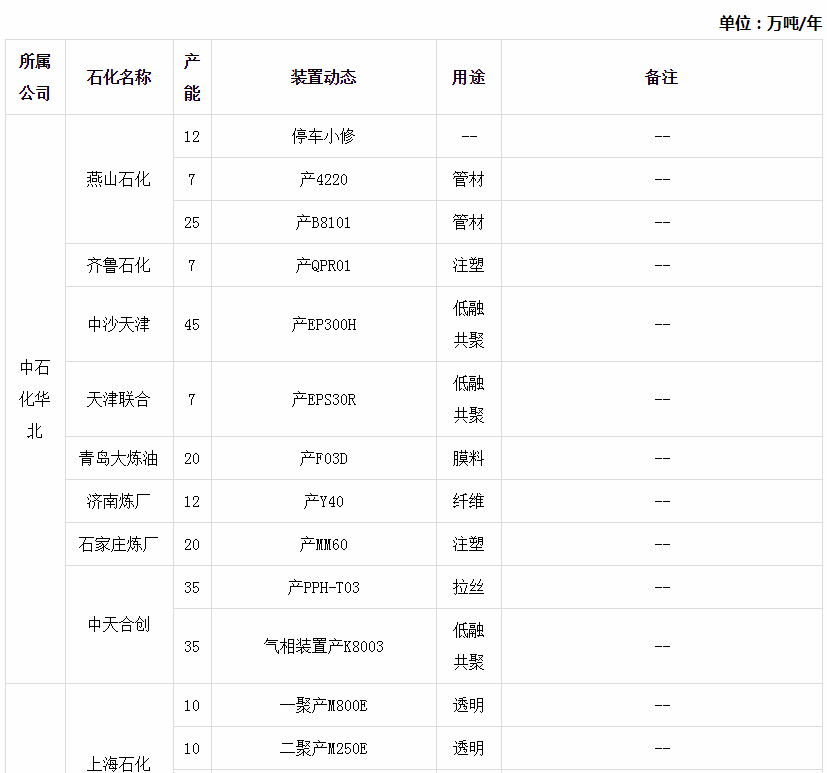The height and width of the screenshot is (773, 827).
Task: Click the 气相装置产K8003 cell
Action: click(323, 646)
